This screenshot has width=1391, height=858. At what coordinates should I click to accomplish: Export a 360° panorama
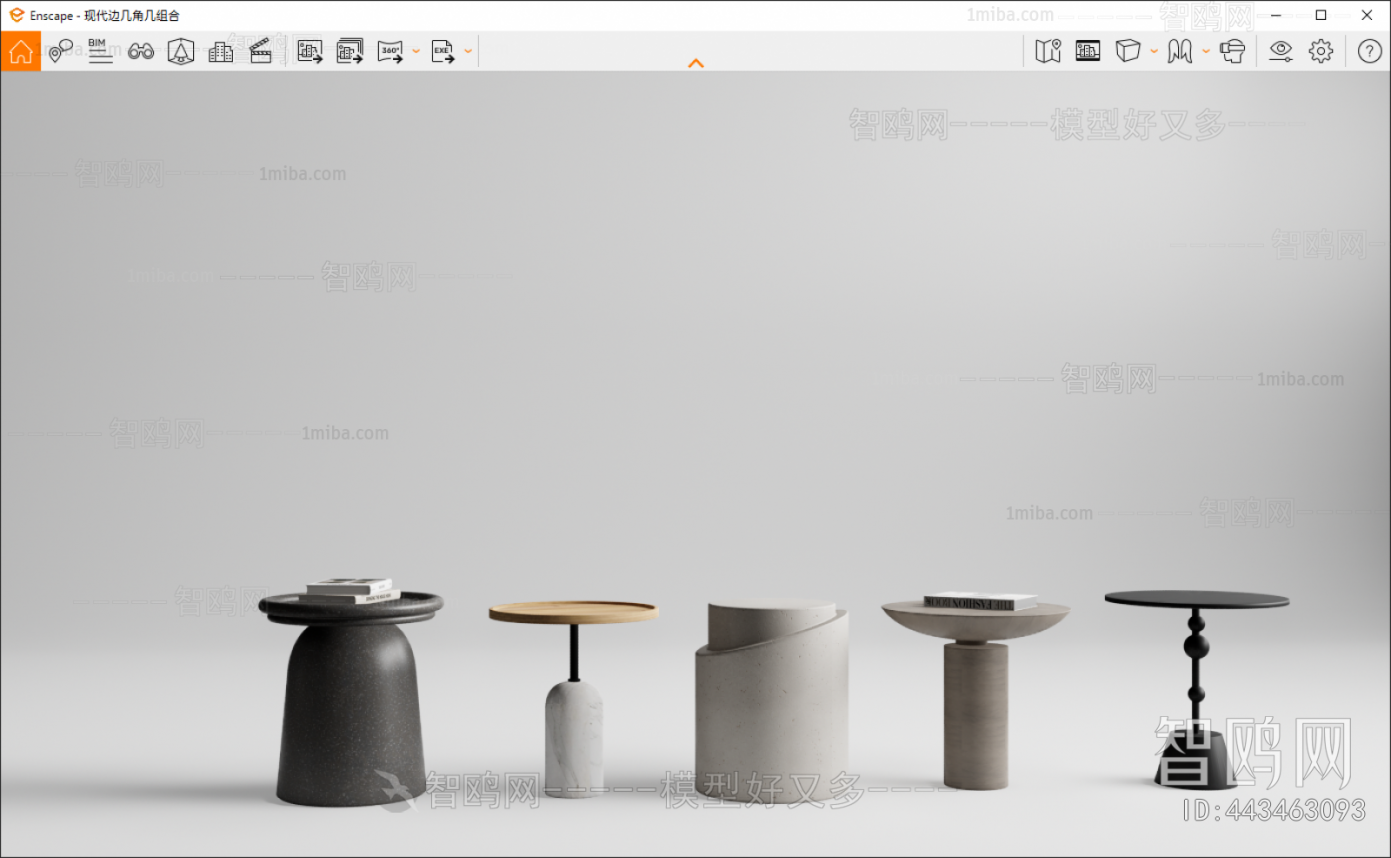click(x=390, y=51)
